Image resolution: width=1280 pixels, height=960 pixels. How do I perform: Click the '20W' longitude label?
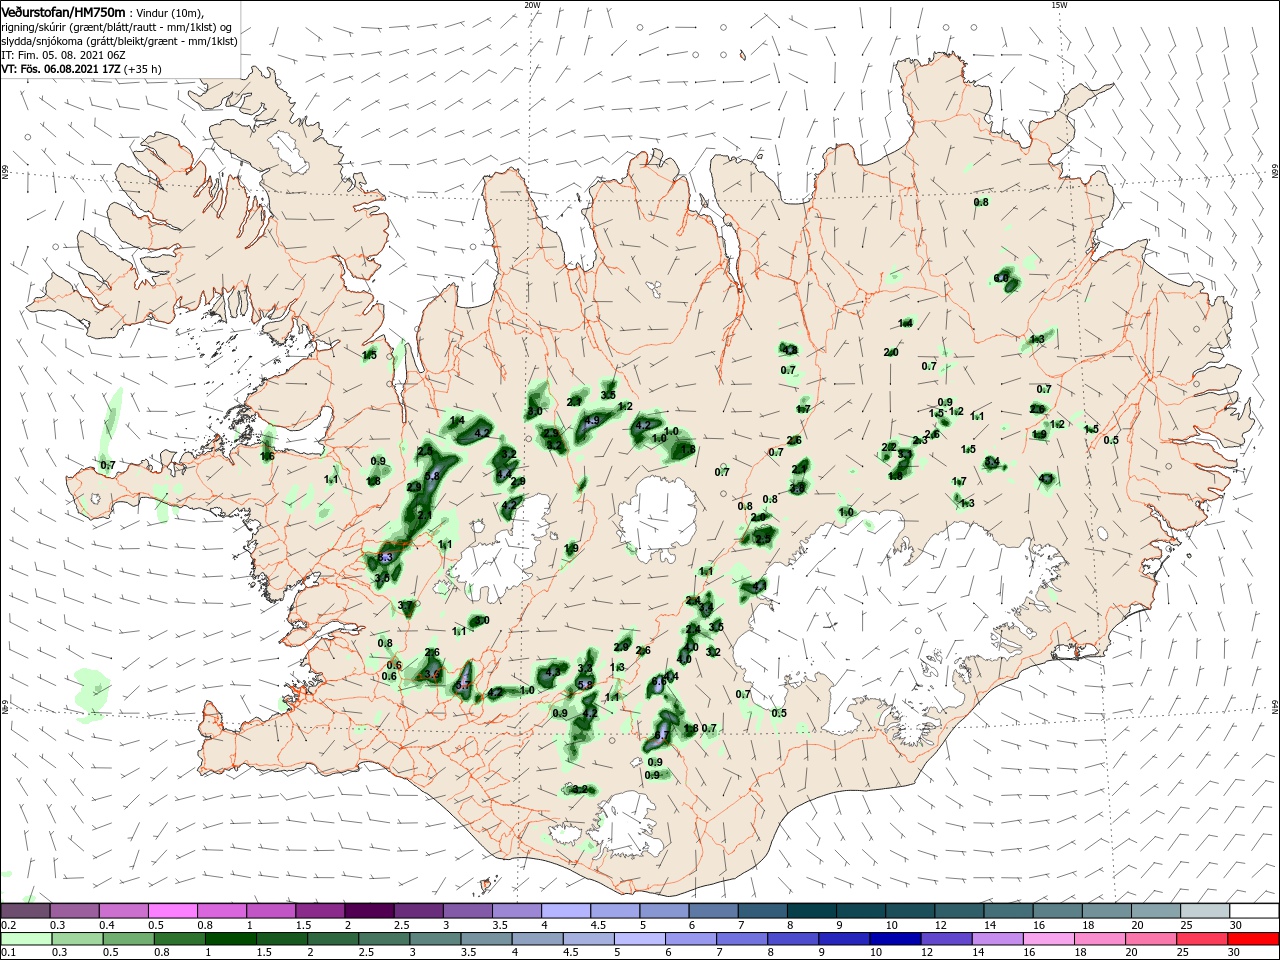[531, 5]
